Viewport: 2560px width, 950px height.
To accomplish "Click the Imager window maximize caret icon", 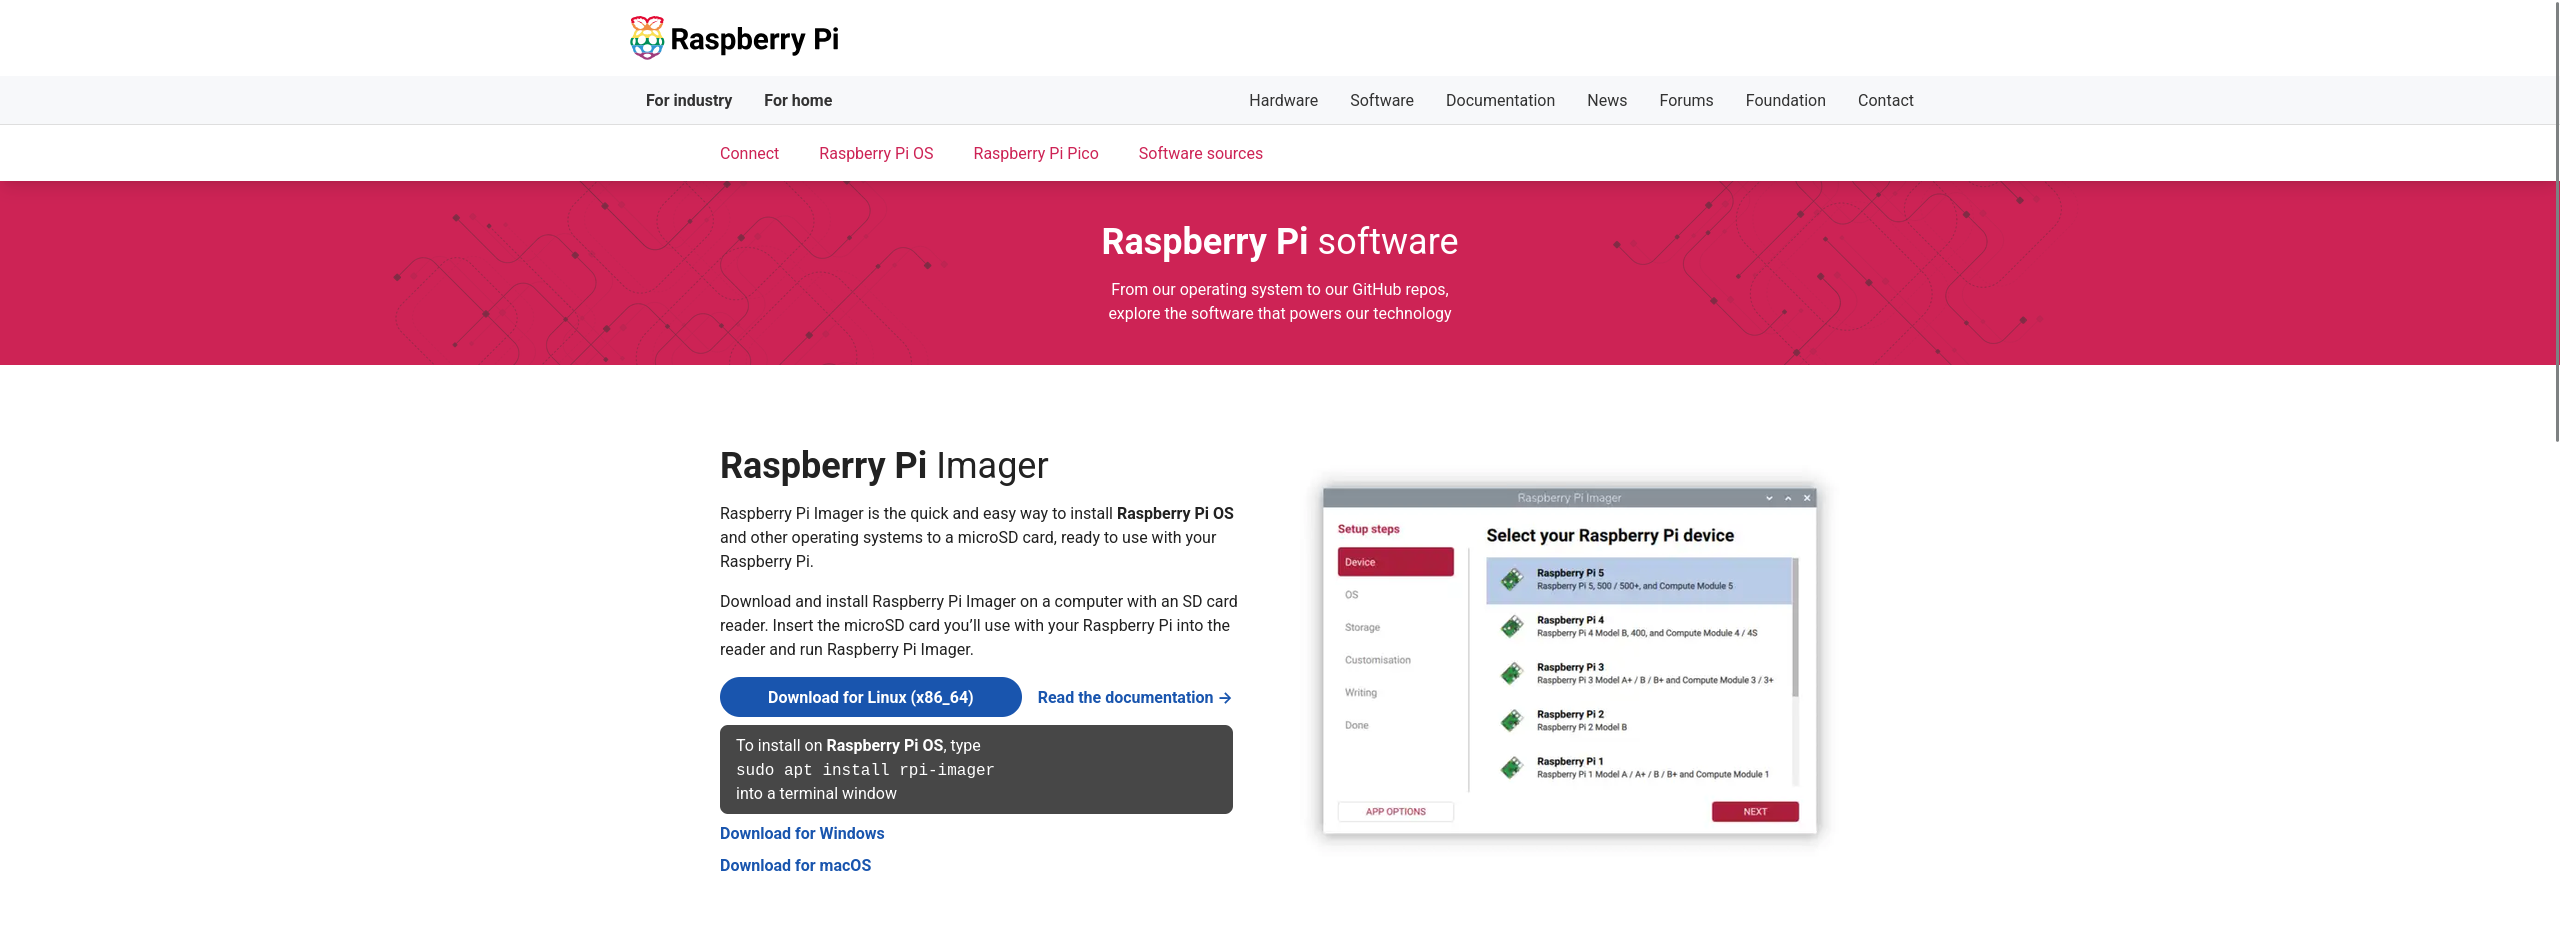I will click(1788, 498).
